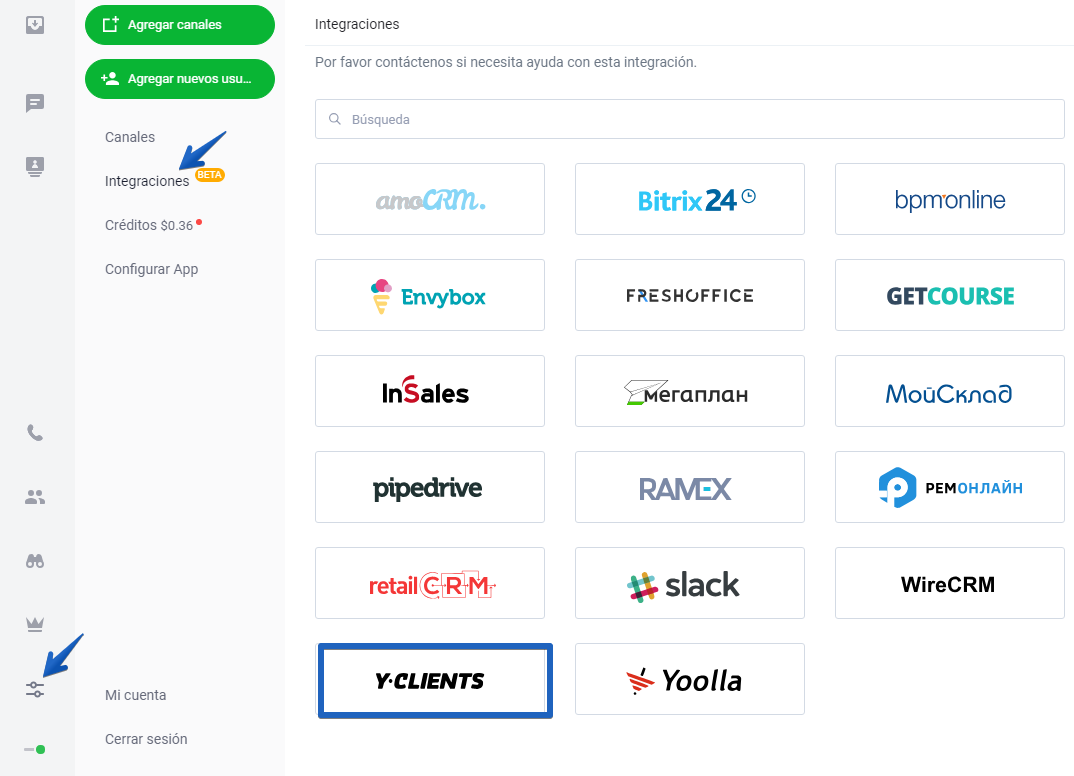
Task: Click the Agregar nuevos usuarios button
Action: pyautogui.click(x=180, y=79)
